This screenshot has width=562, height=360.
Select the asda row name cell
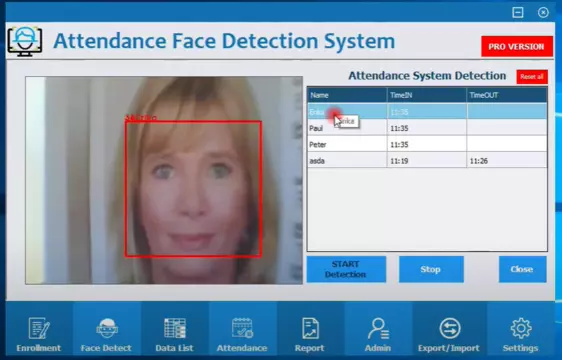(347, 161)
